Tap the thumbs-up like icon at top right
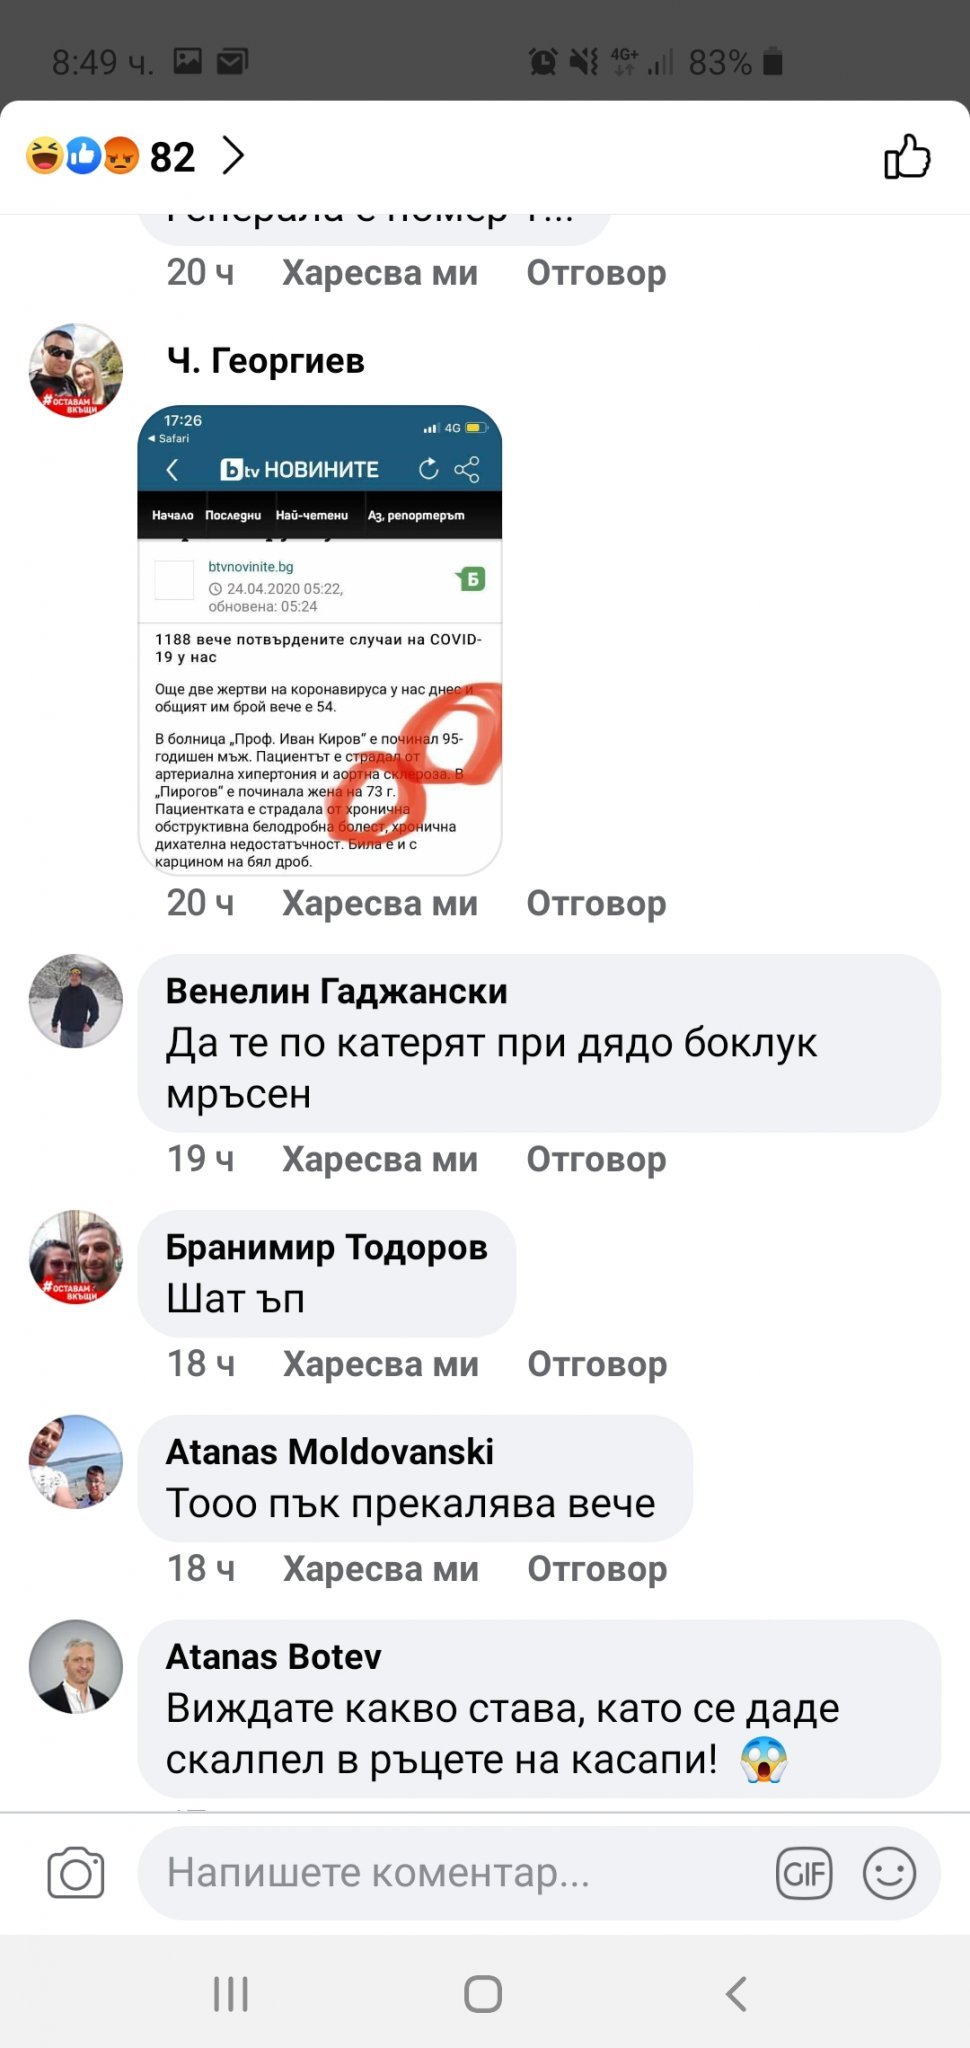The width and height of the screenshot is (970, 2048). (907, 156)
